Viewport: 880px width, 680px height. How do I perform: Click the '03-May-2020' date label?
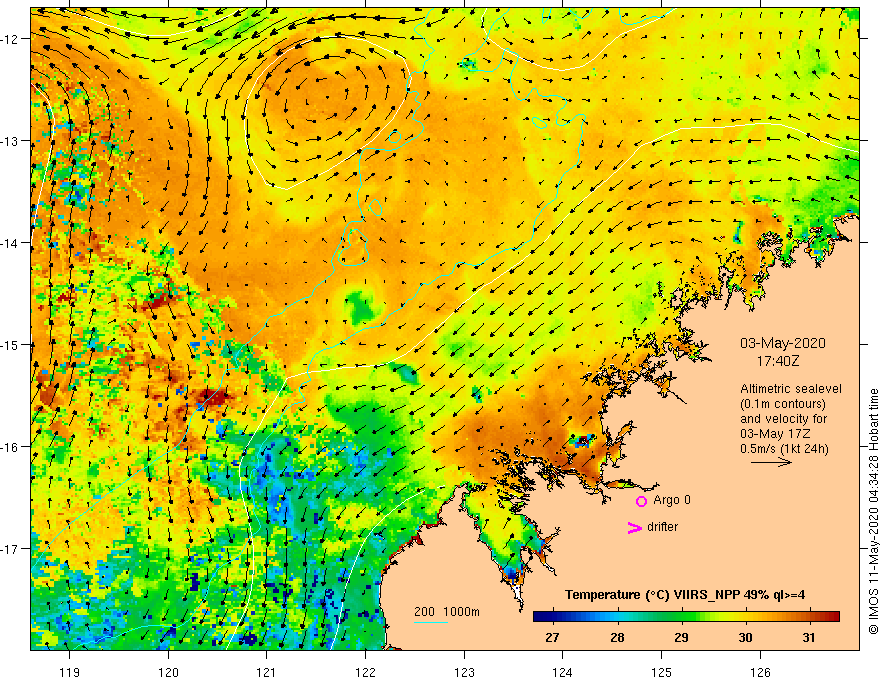coord(782,343)
